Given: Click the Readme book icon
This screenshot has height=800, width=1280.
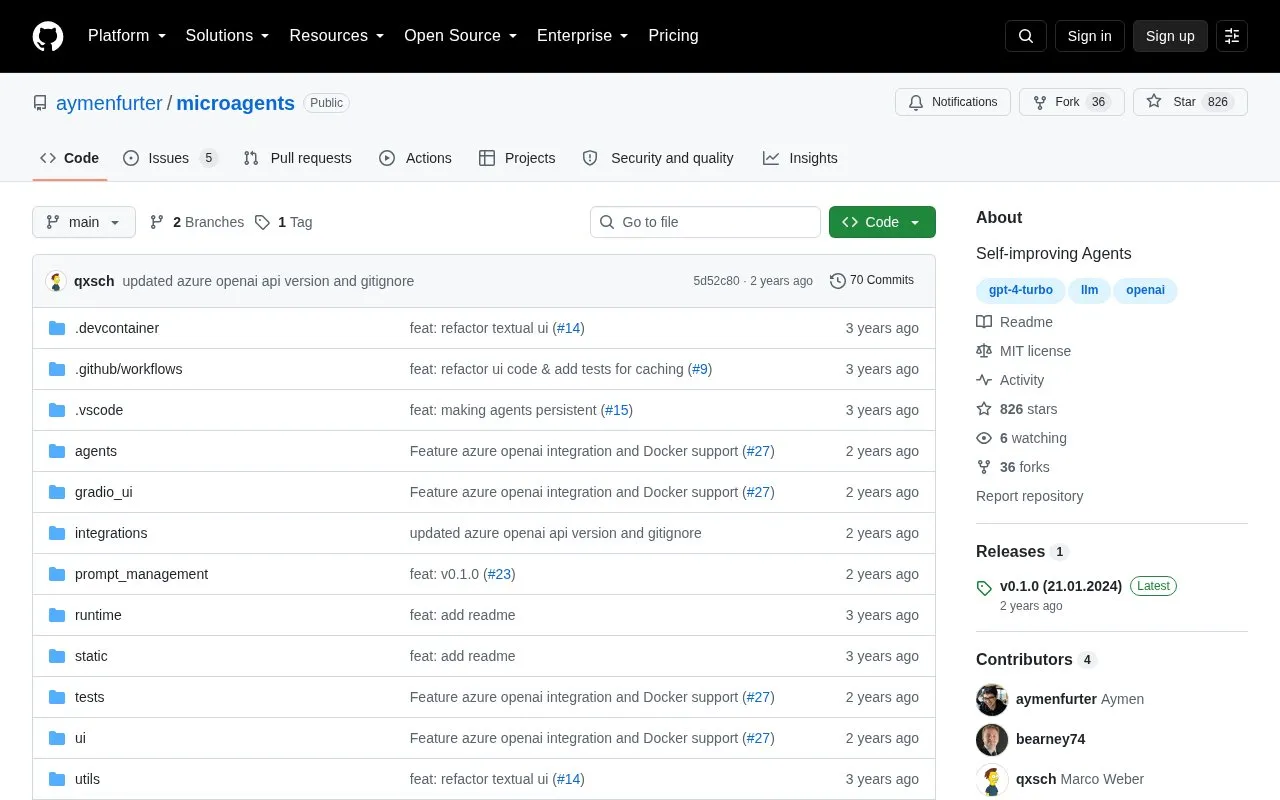Looking at the screenshot, I should [x=984, y=322].
